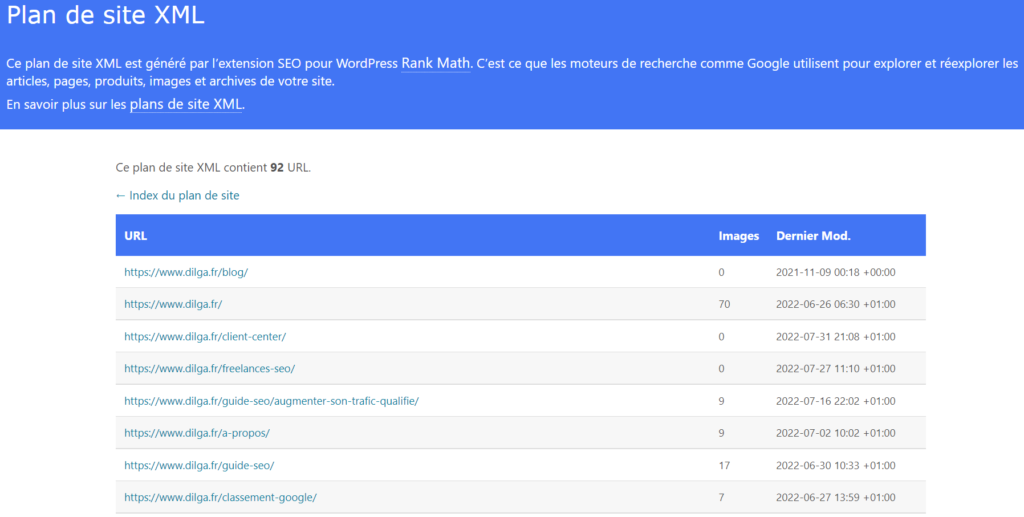The width and height of the screenshot is (1024, 517).
Task: Open the dilga.fr/guide-seo/ URL
Action: tap(199, 465)
